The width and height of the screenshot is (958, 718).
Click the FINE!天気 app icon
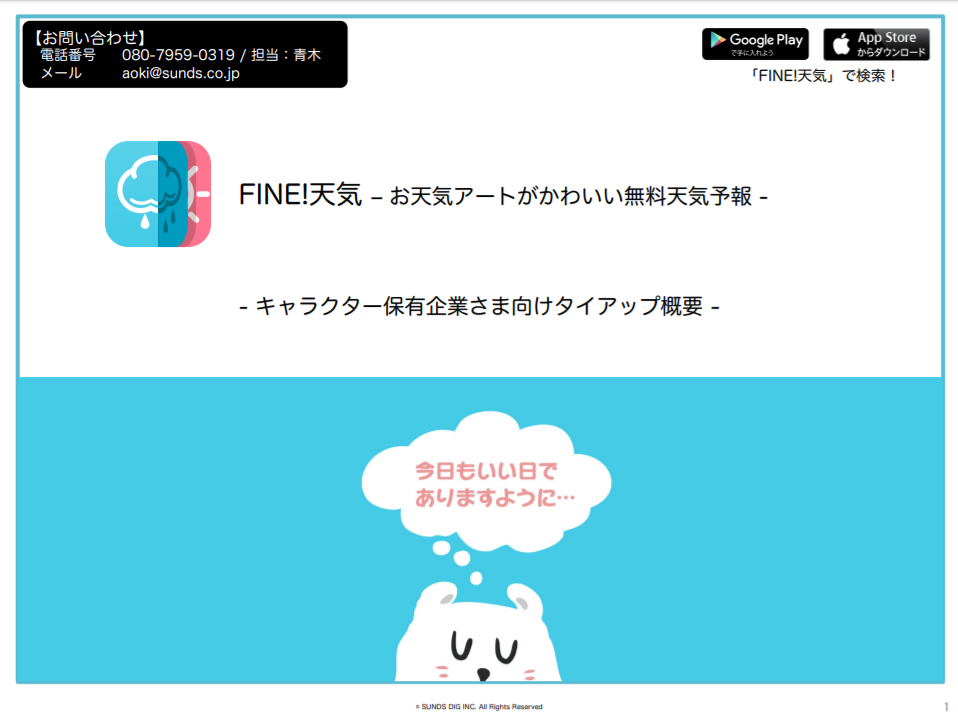coord(158,194)
